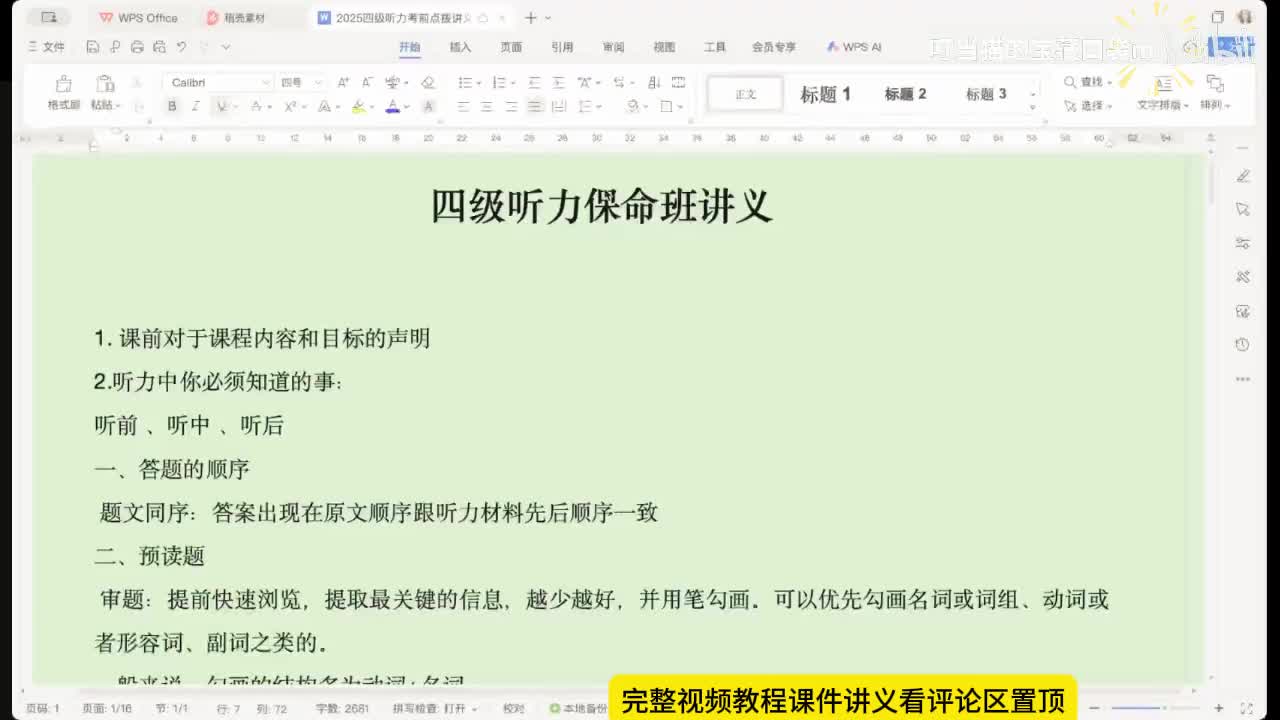Open the References (引用) ribbon tab
1280x720 pixels.
coord(562,47)
